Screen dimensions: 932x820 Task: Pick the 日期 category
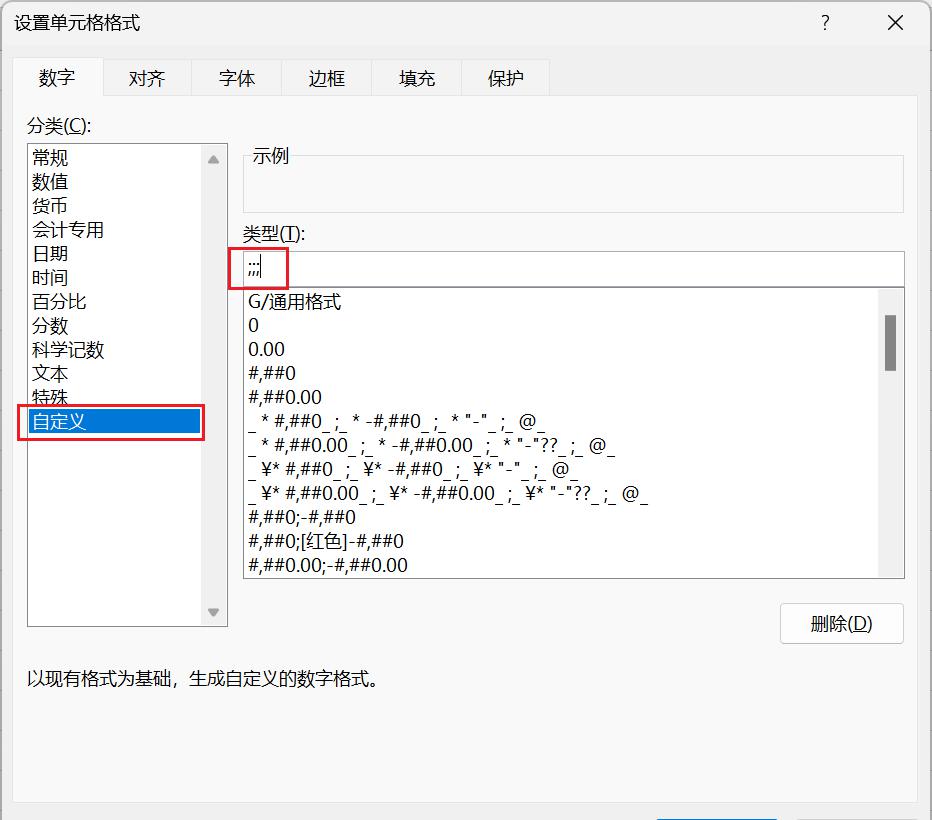(x=115, y=254)
